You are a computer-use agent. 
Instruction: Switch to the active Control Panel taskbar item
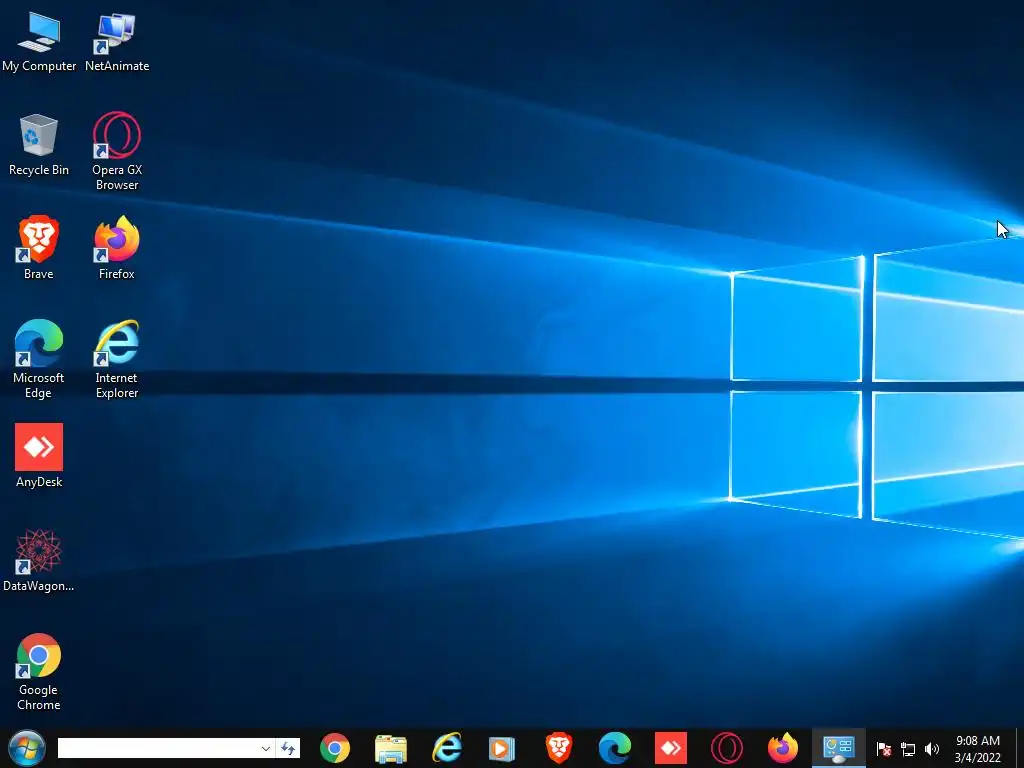click(839, 748)
